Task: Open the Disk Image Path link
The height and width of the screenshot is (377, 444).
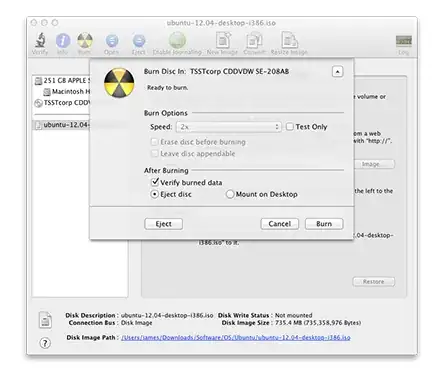Action: point(236,338)
